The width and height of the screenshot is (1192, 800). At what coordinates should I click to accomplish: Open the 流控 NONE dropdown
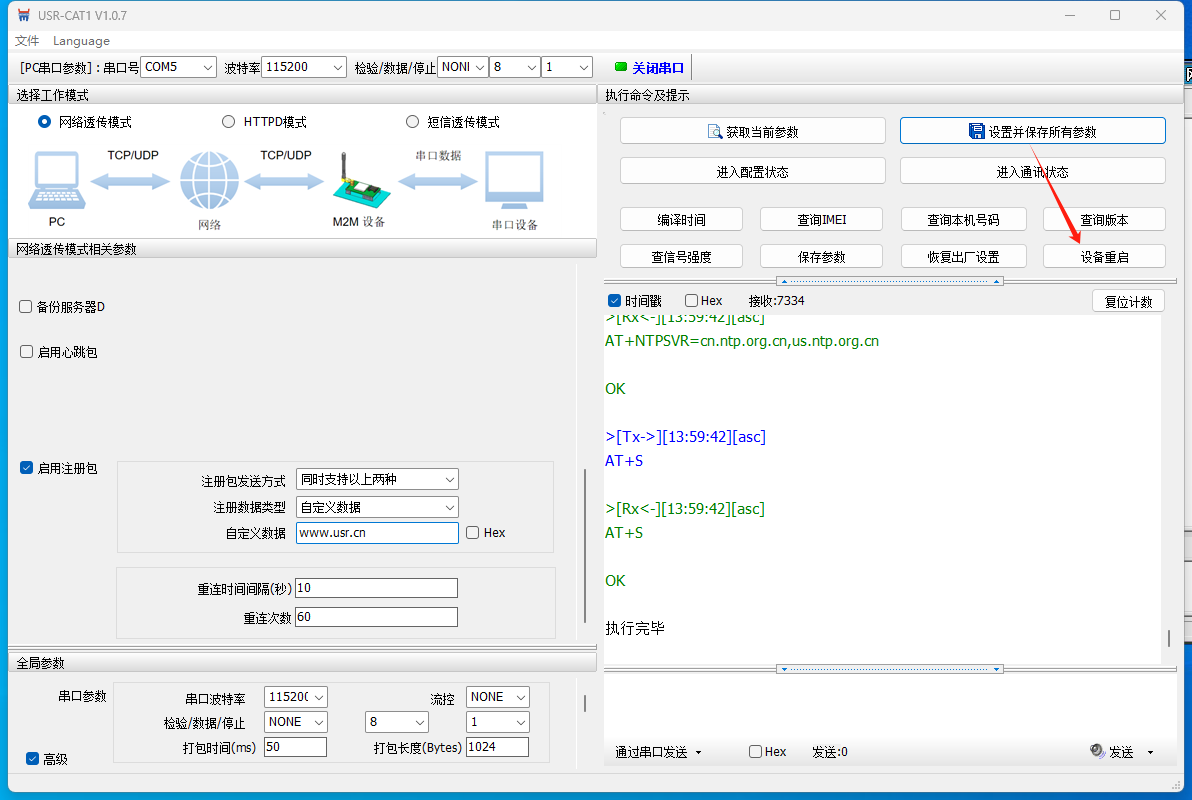point(498,697)
